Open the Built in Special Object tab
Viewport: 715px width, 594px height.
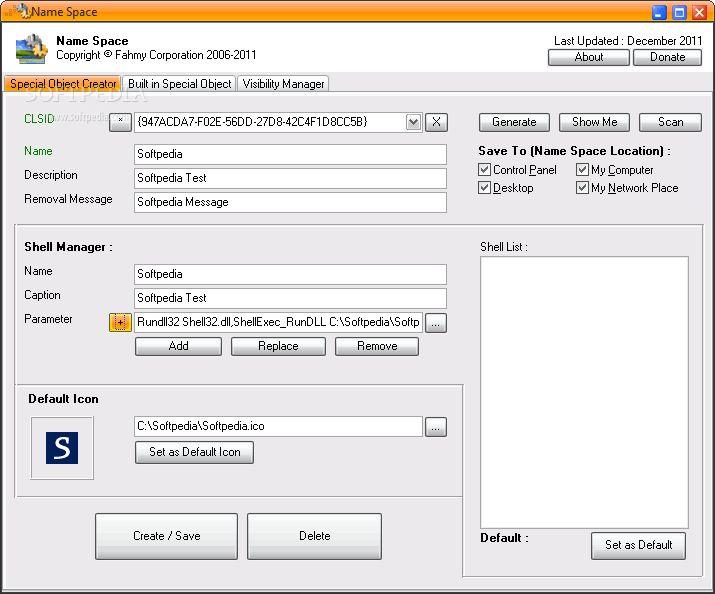click(x=179, y=83)
